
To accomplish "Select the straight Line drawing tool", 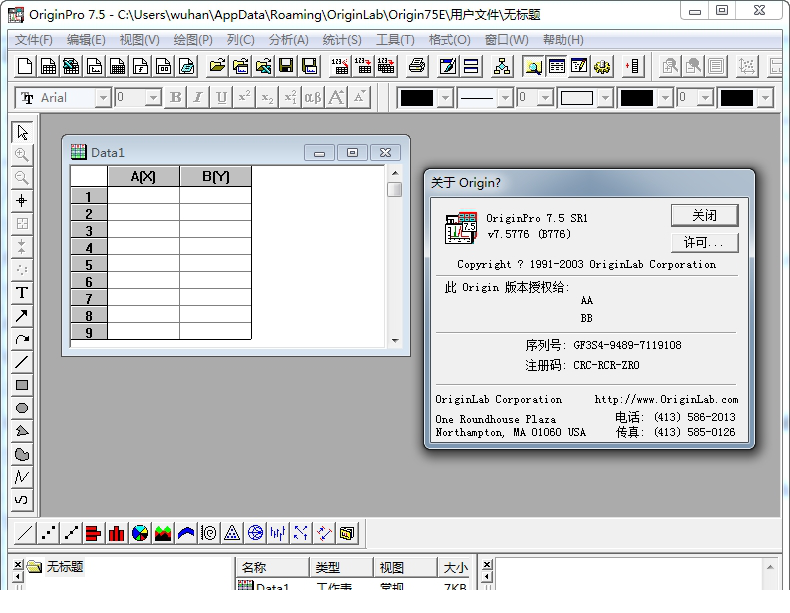I will 22,362.
